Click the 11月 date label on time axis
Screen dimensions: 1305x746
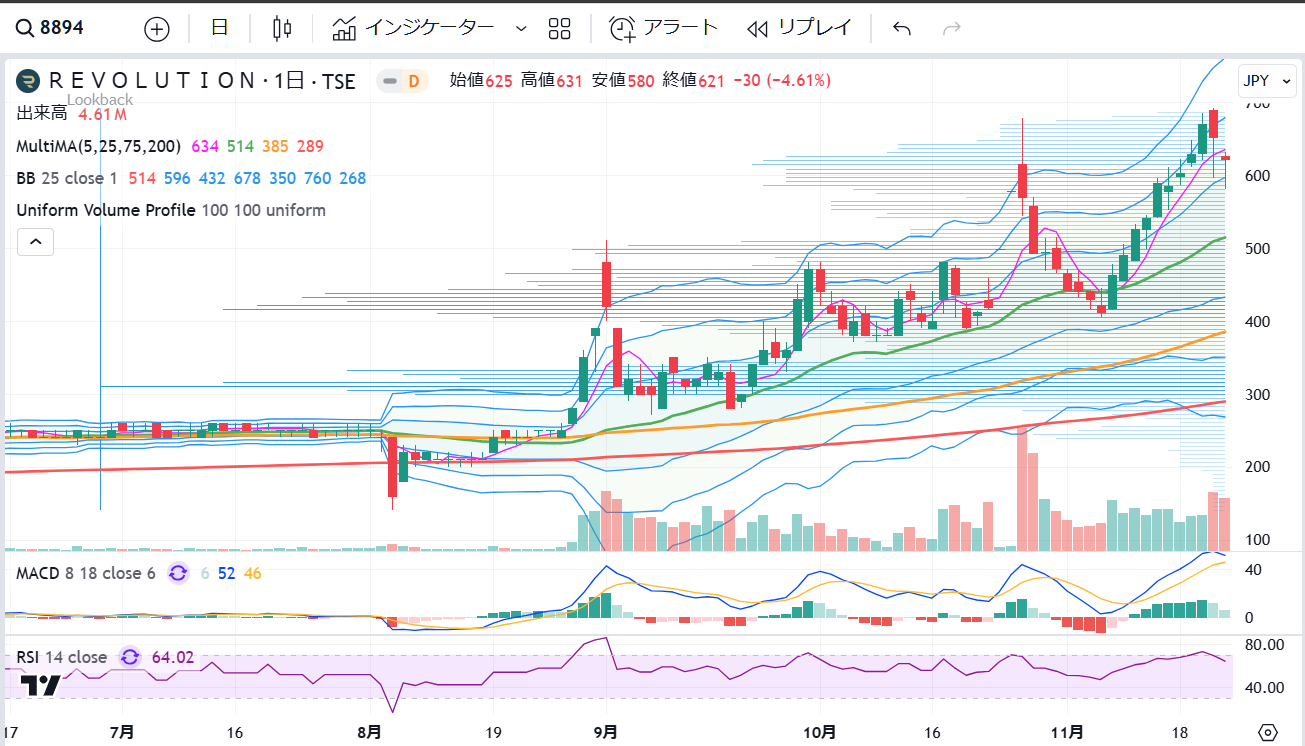1068,732
